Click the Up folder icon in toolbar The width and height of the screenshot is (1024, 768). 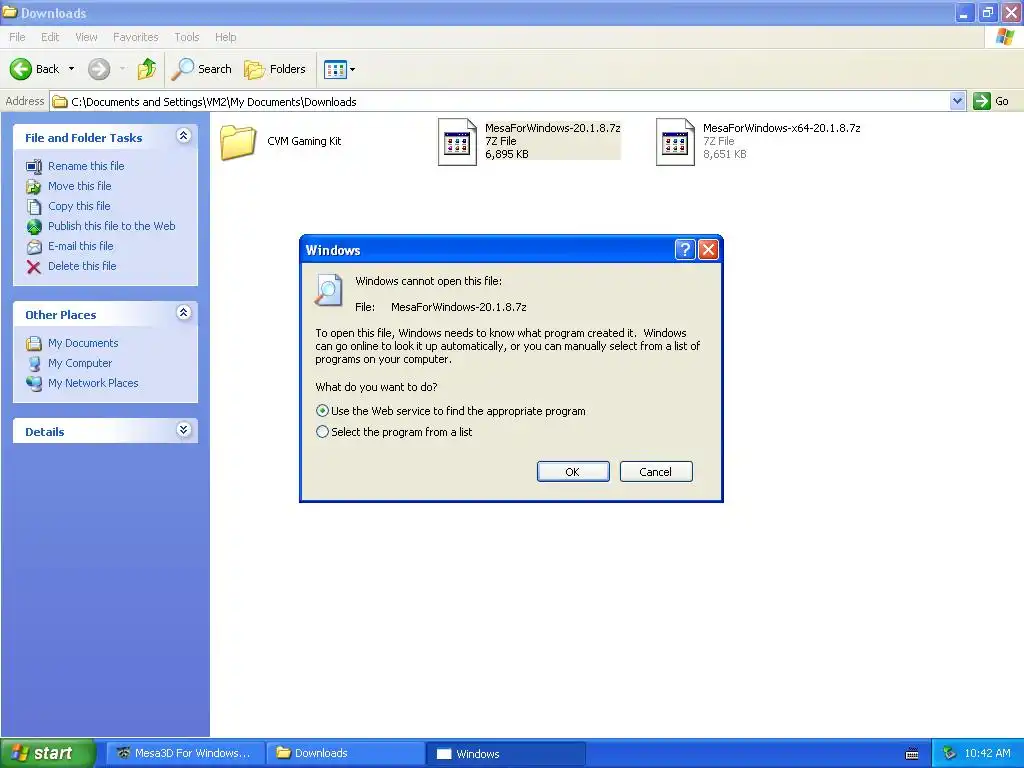point(147,69)
